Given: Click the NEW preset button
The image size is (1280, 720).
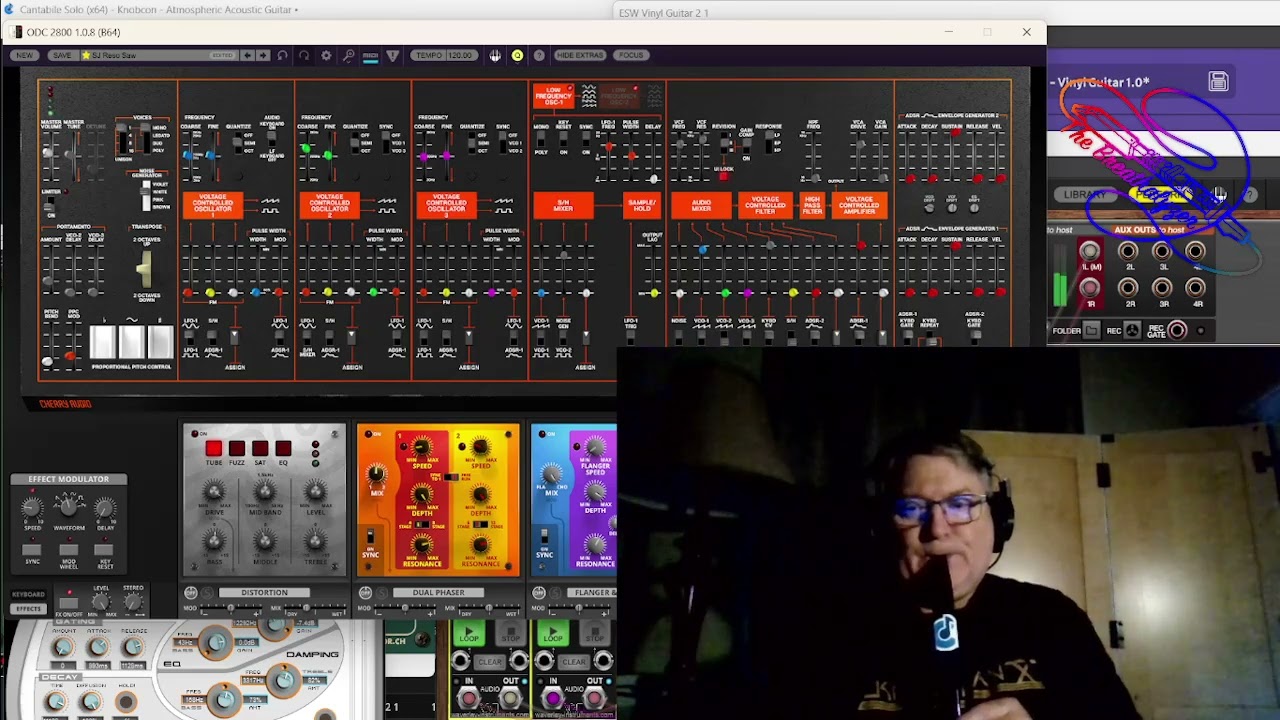Looking at the screenshot, I should (x=24, y=55).
